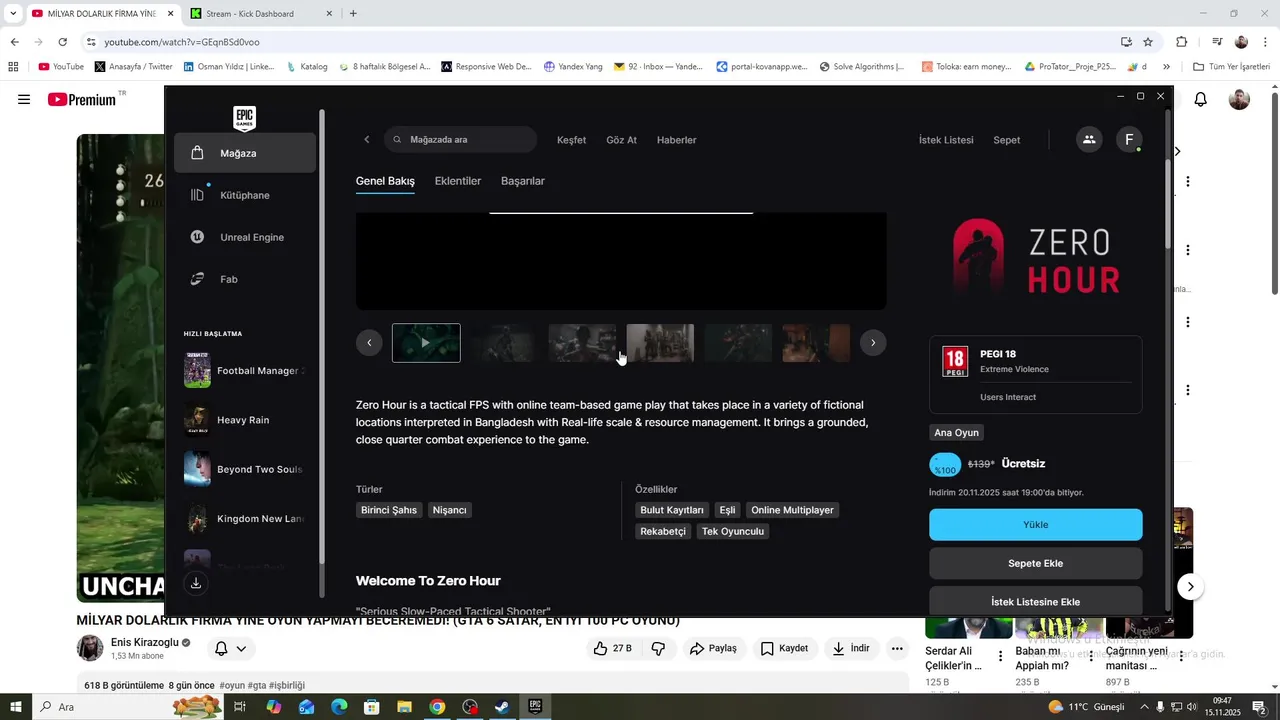Open Göz At in Epic store nav
Screen dimensions: 1280x720
[x=621, y=140]
